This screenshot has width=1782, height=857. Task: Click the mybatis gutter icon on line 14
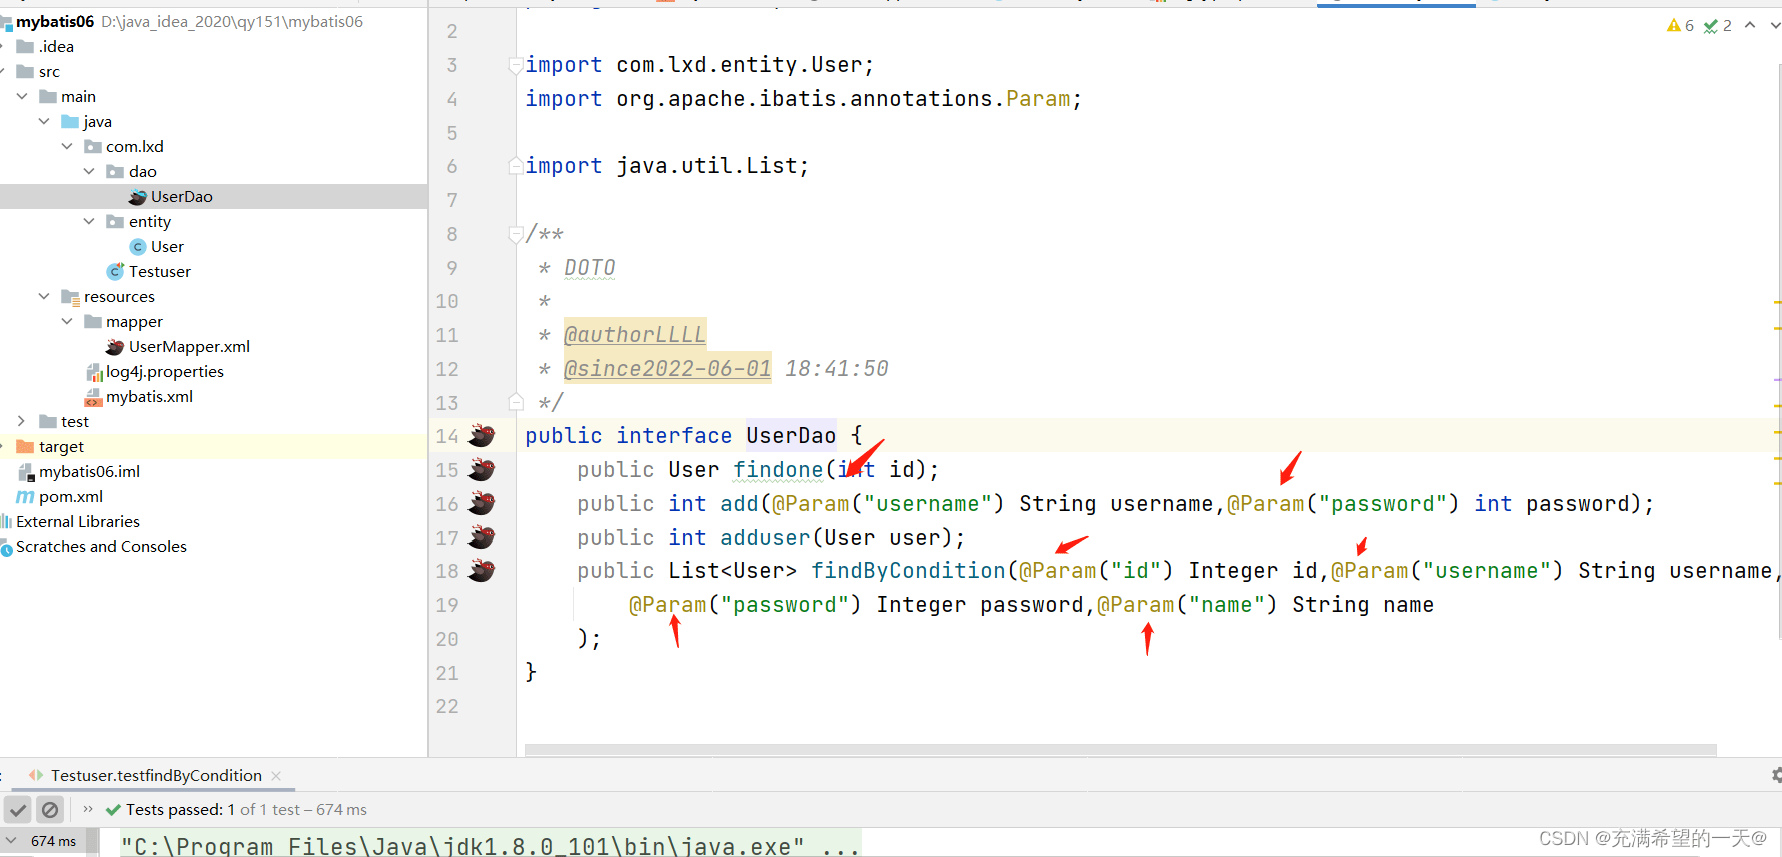(x=482, y=435)
